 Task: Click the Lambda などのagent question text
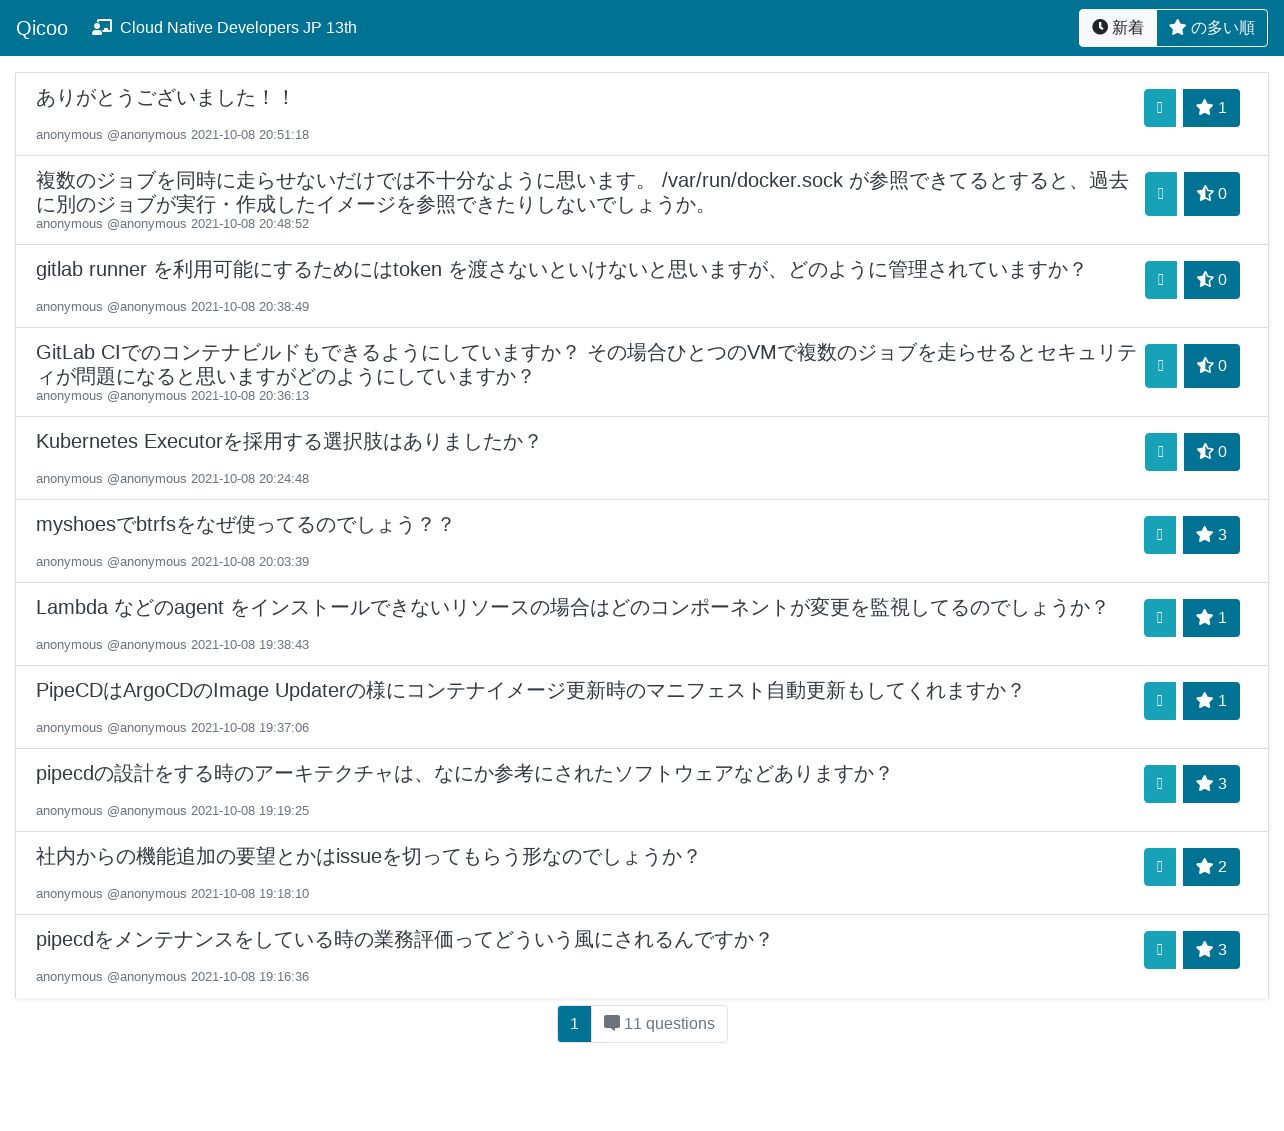click(x=572, y=608)
